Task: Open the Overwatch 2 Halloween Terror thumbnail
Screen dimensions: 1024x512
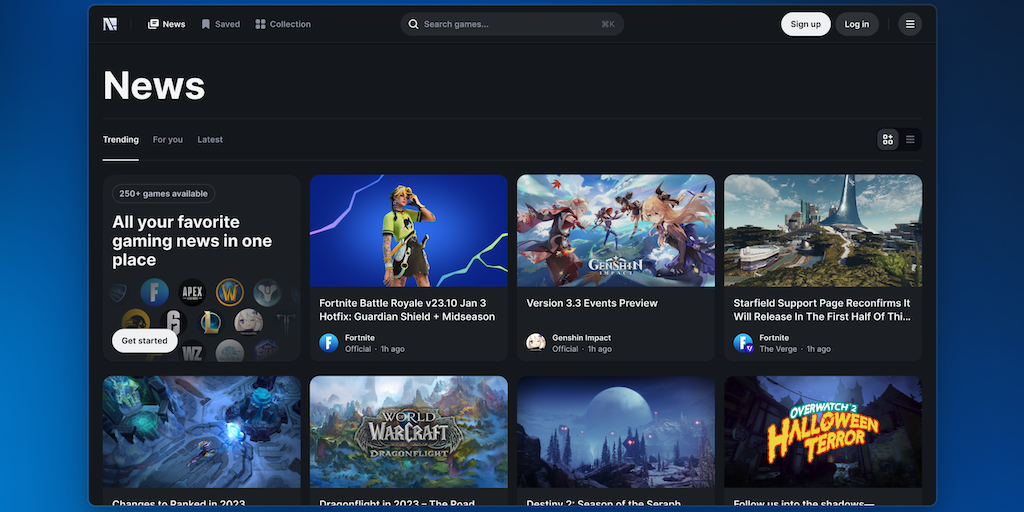Action: (823, 431)
